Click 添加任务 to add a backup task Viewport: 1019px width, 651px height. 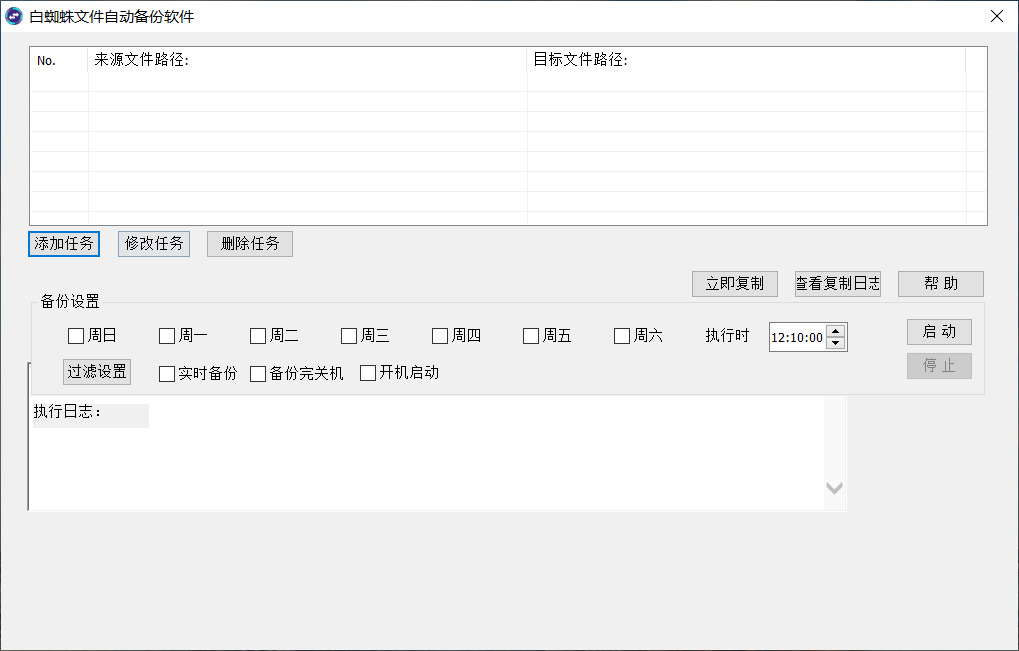pyautogui.click(x=63, y=243)
